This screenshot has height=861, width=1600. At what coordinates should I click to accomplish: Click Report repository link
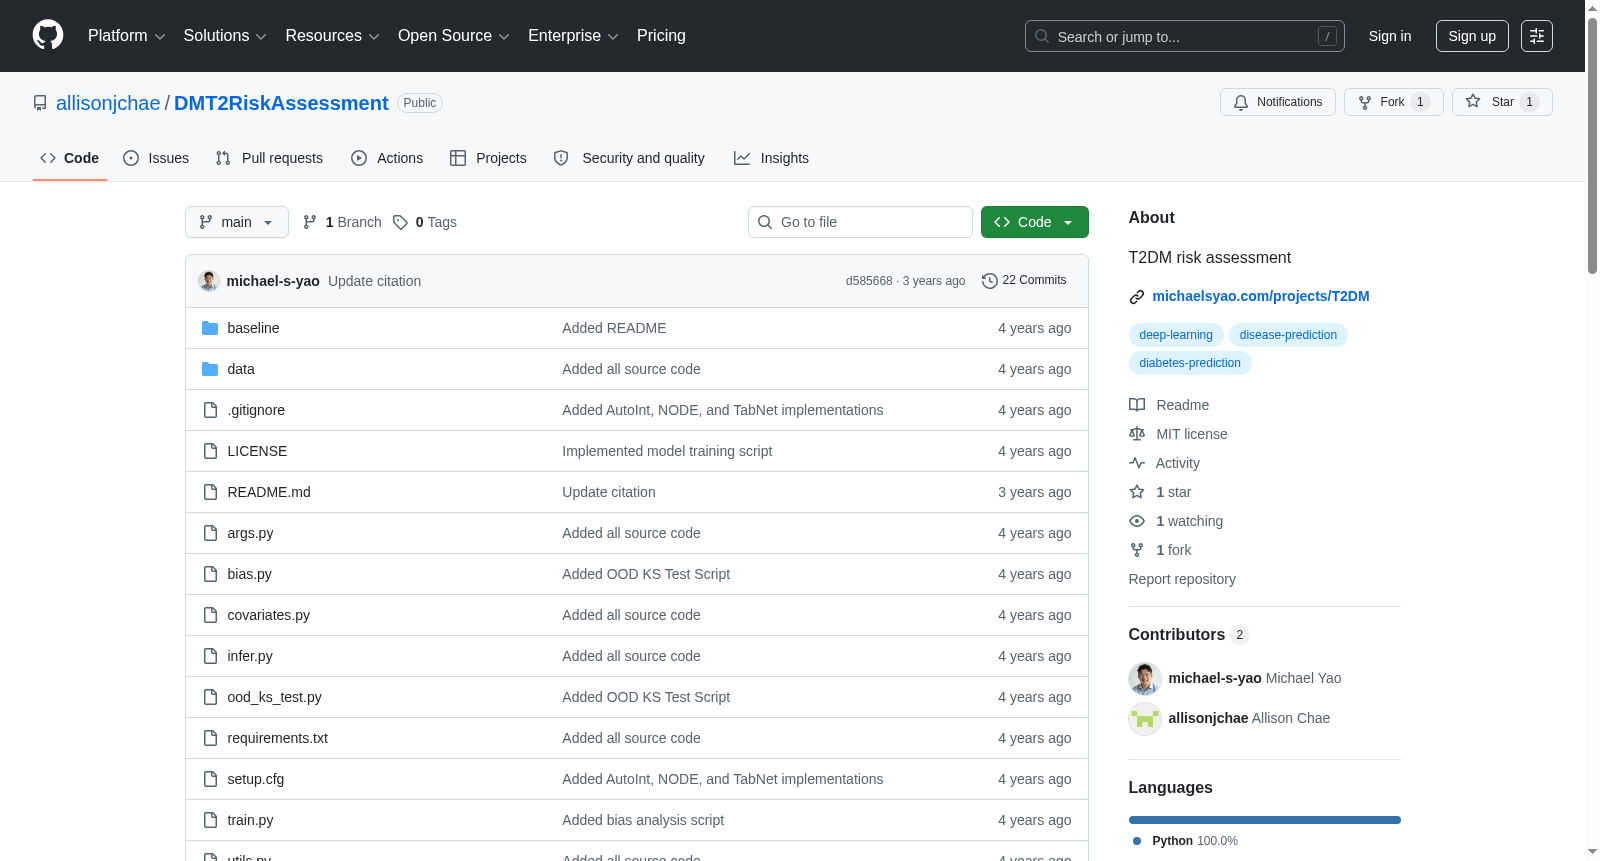click(x=1182, y=579)
